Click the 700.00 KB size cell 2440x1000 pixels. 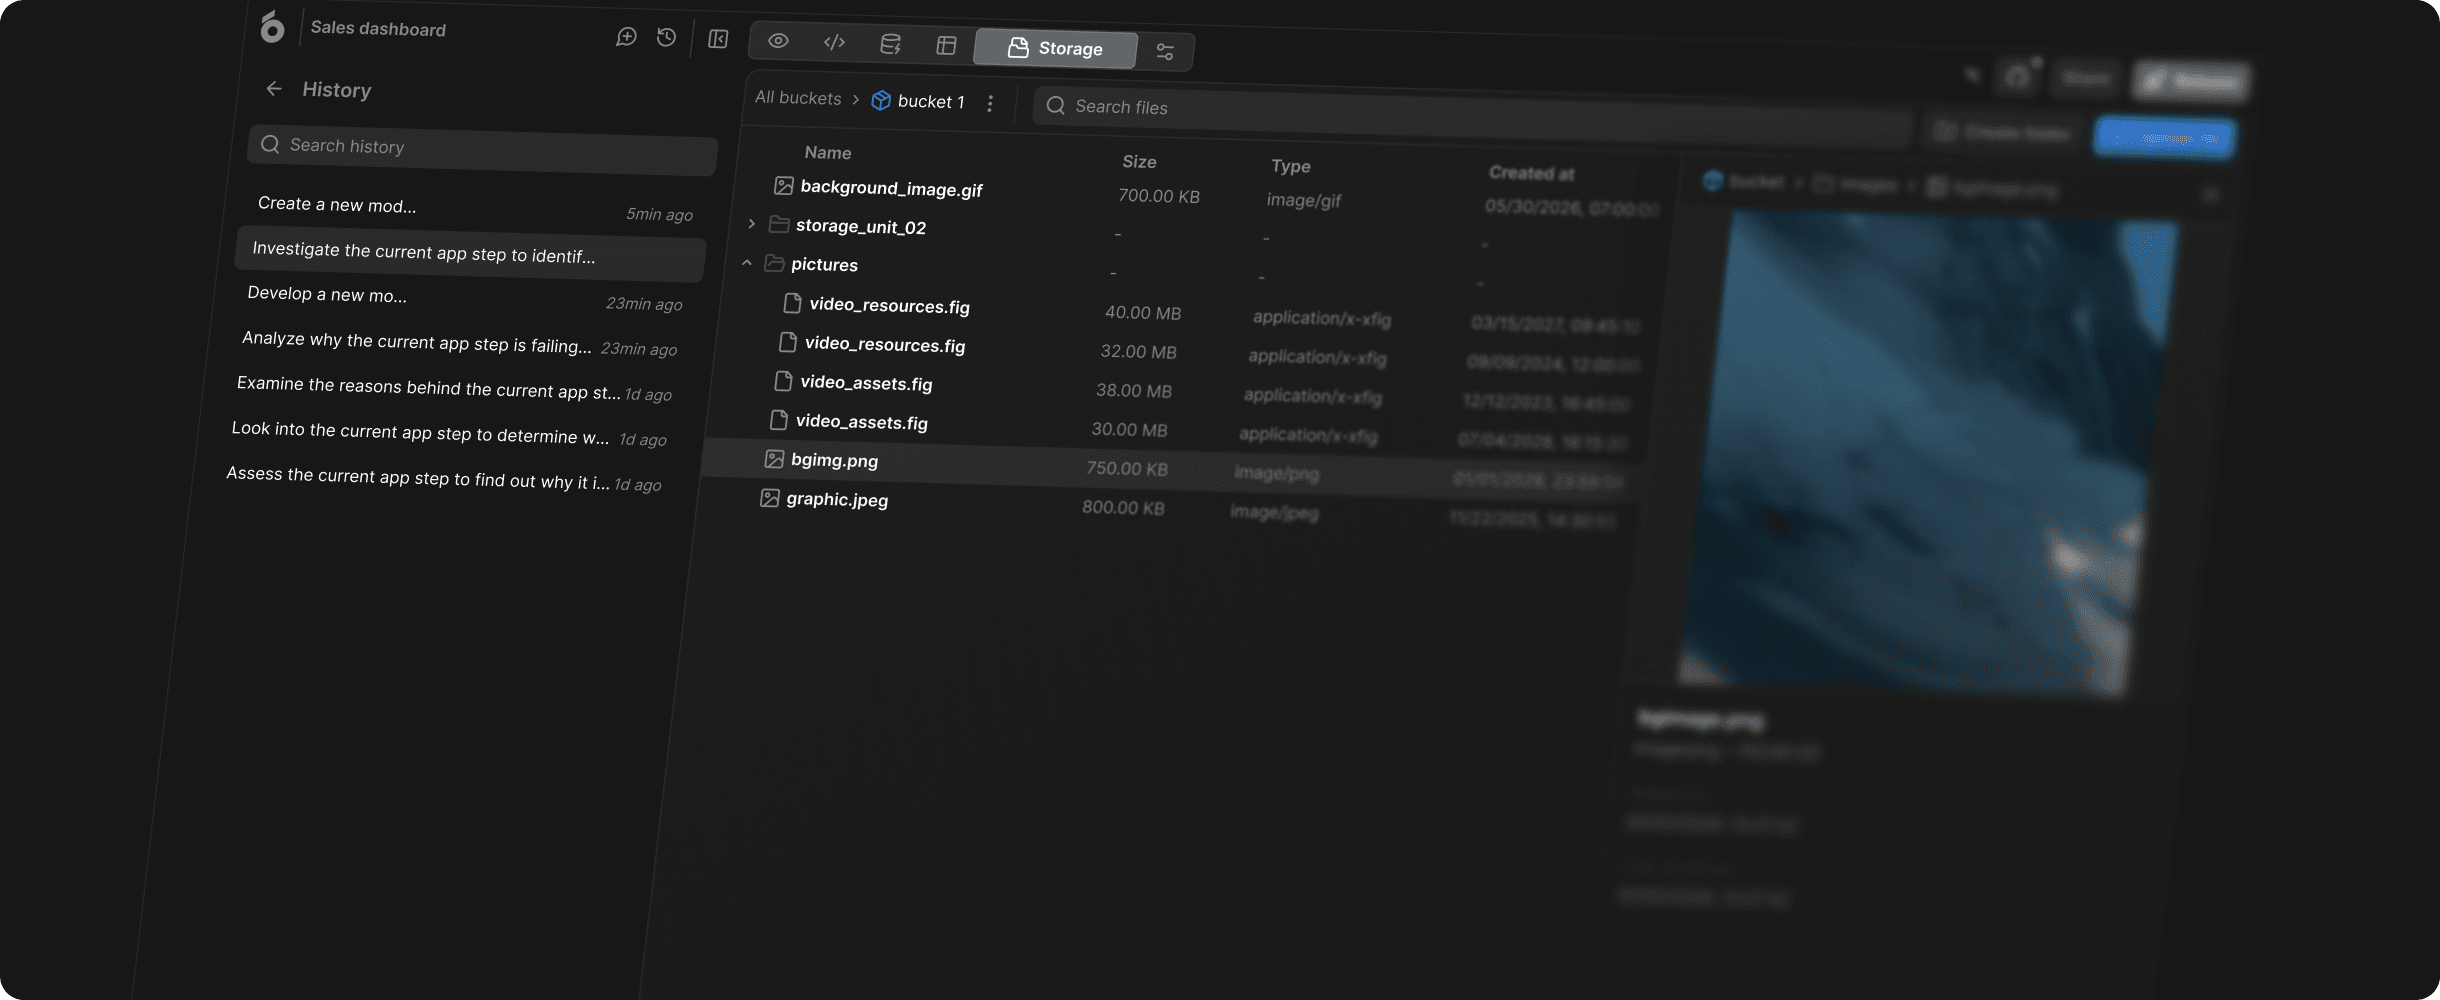click(1159, 196)
